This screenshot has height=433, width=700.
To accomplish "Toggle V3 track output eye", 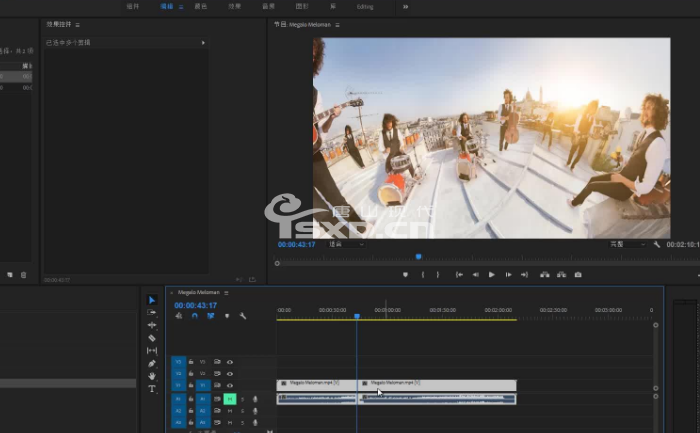I will 230,362.
